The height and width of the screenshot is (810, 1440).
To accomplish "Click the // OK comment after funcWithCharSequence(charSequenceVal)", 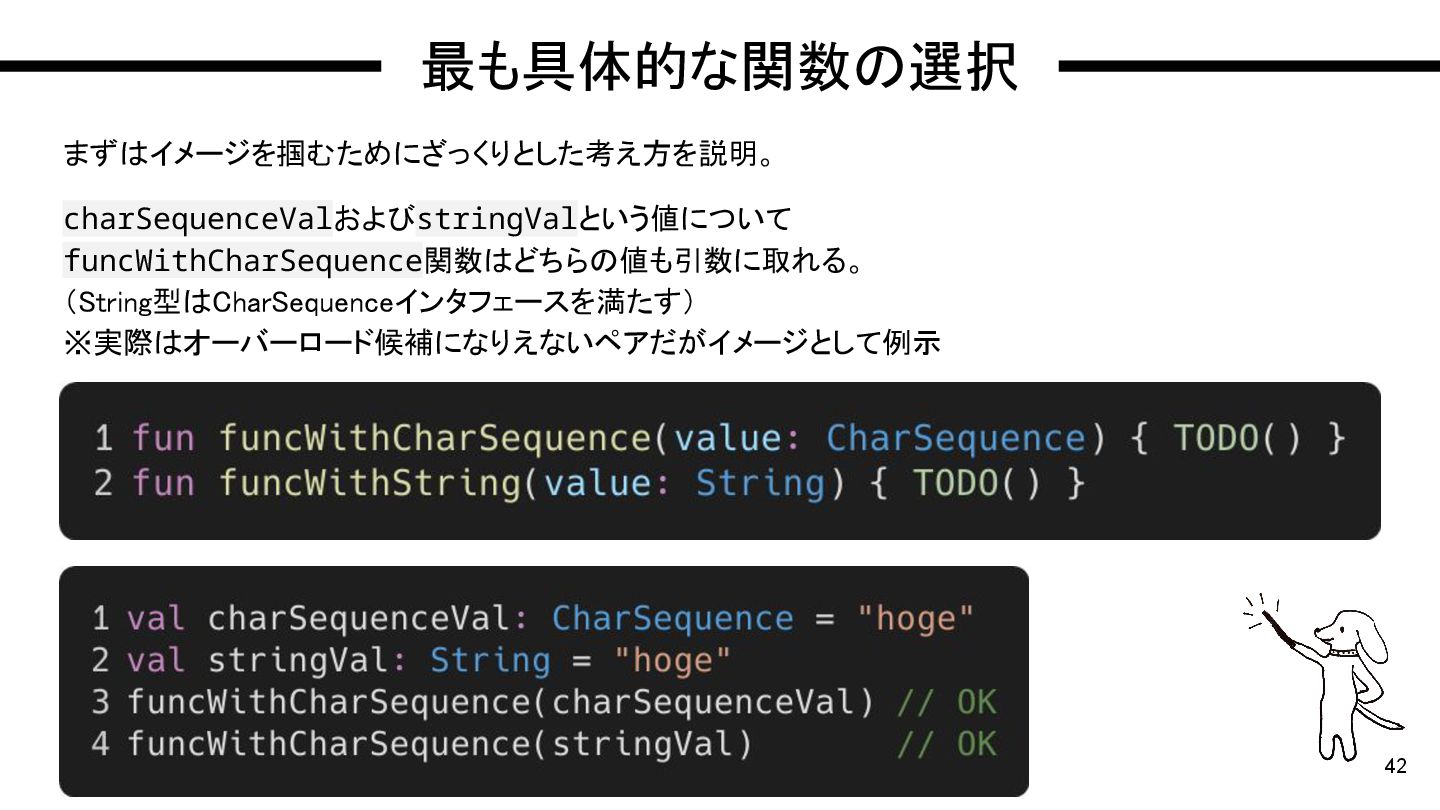I will tap(946, 703).
